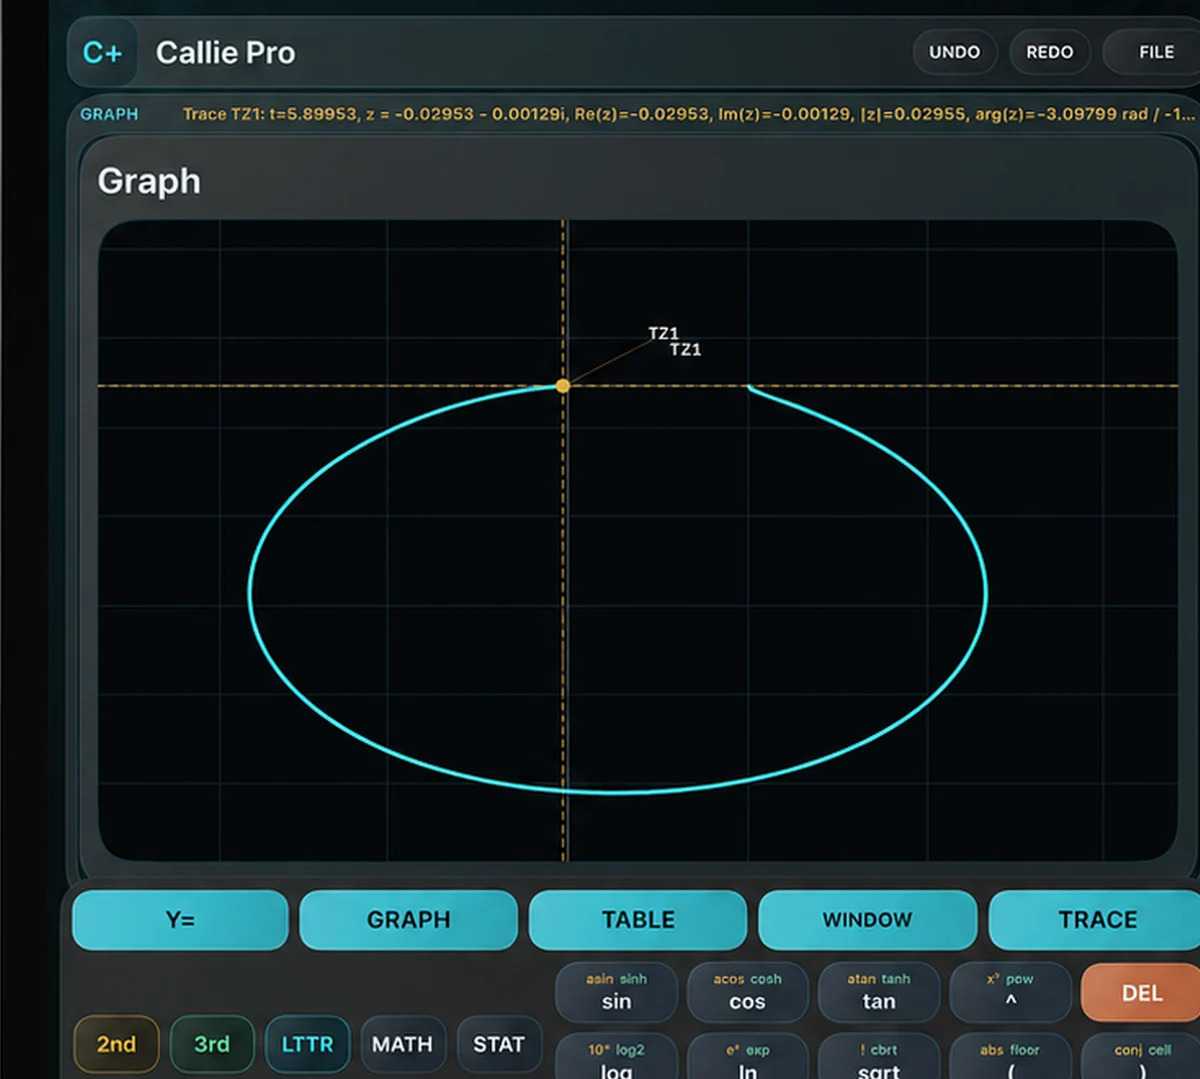Tap the sqrt key

tap(879, 1058)
